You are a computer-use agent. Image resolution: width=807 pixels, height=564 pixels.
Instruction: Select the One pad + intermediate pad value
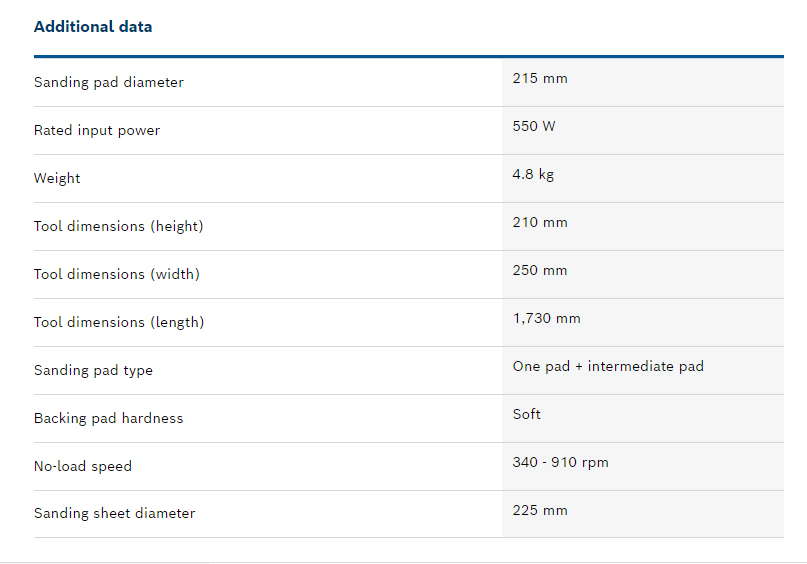[608, 366]
